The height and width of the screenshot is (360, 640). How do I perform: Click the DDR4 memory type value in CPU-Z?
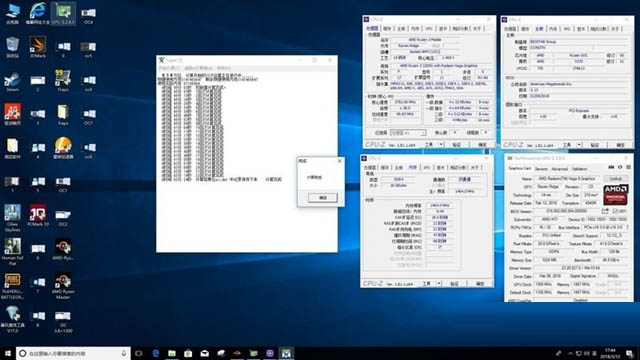398,179
